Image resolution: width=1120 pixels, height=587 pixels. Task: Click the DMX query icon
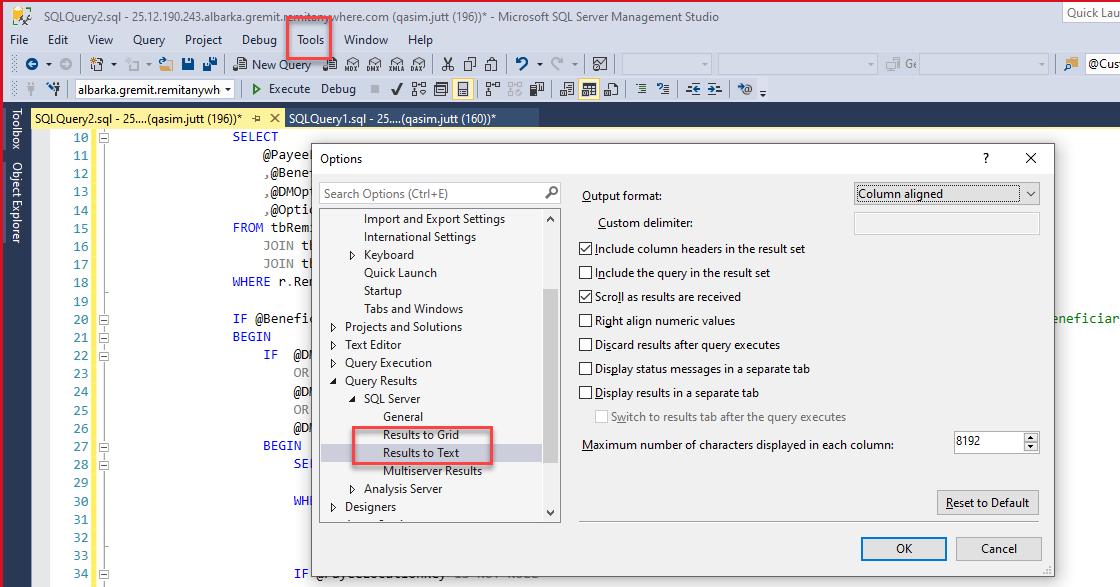coord(374,64)
